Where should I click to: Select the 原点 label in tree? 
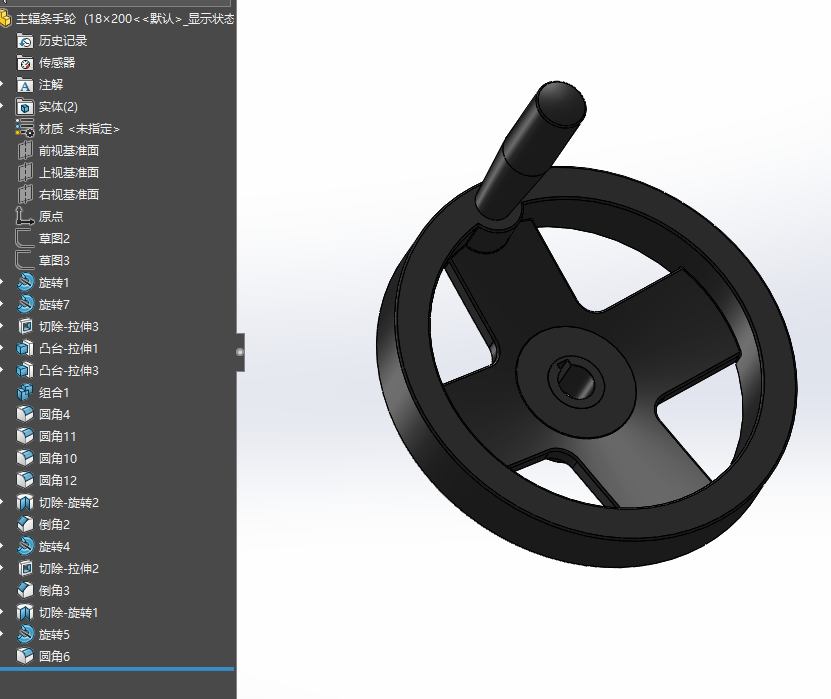pos(51,217)
